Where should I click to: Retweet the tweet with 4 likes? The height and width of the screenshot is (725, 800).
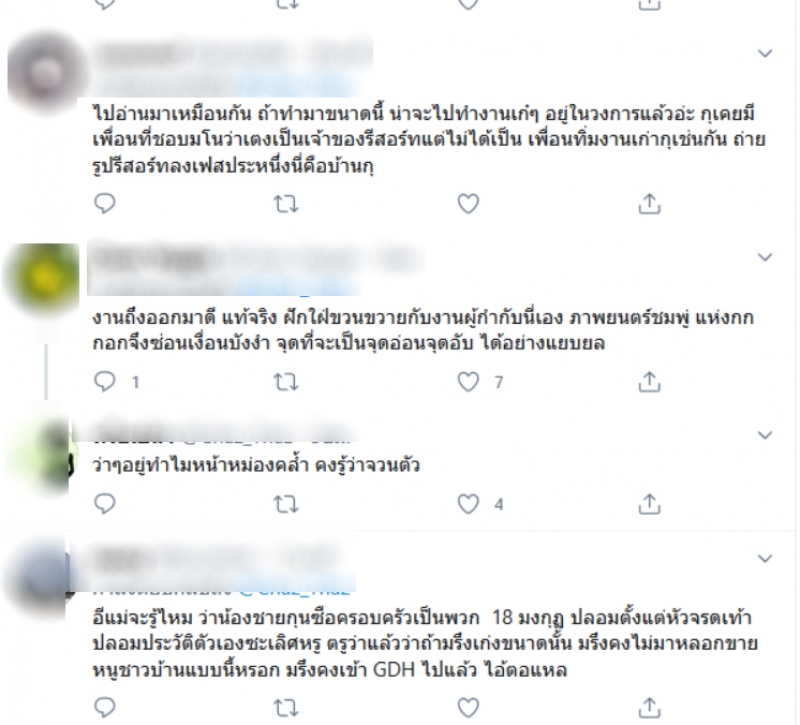pos(286,505)
